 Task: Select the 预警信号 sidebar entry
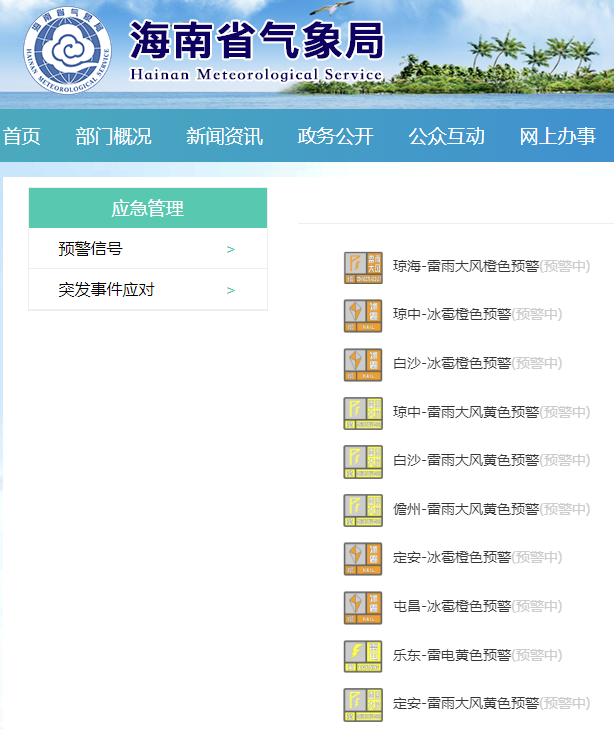pos(148,248)
